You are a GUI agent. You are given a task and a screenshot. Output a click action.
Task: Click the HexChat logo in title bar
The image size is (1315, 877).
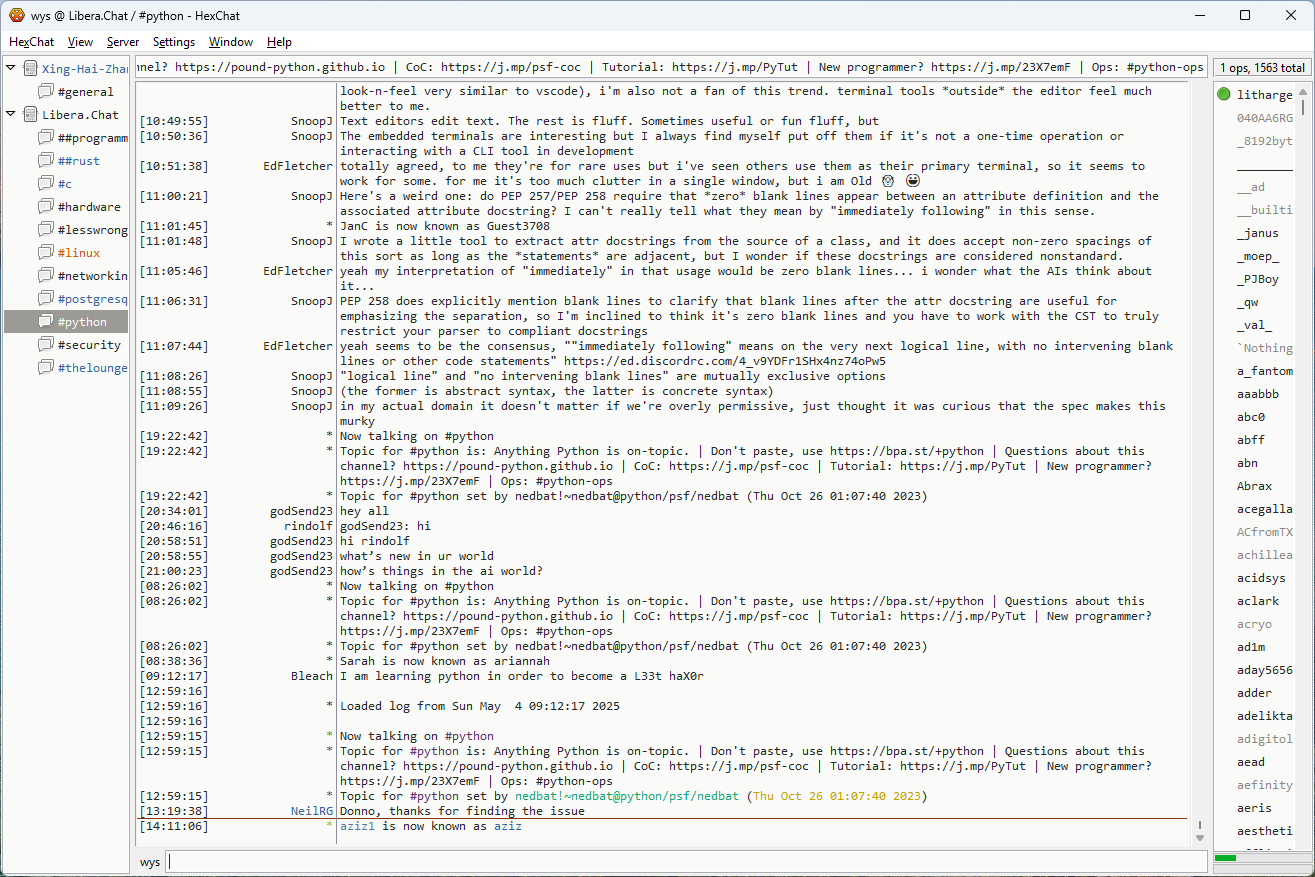click(16, 15)
